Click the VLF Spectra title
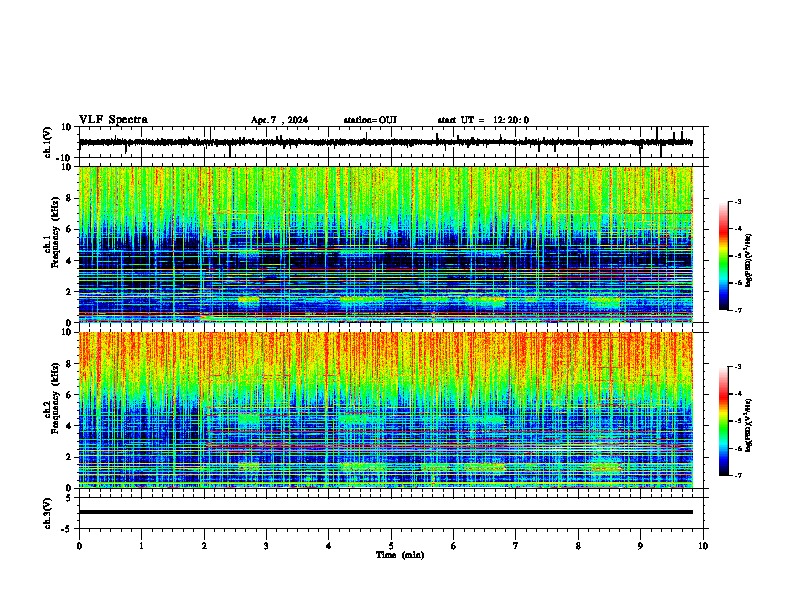 coord(113,120)
